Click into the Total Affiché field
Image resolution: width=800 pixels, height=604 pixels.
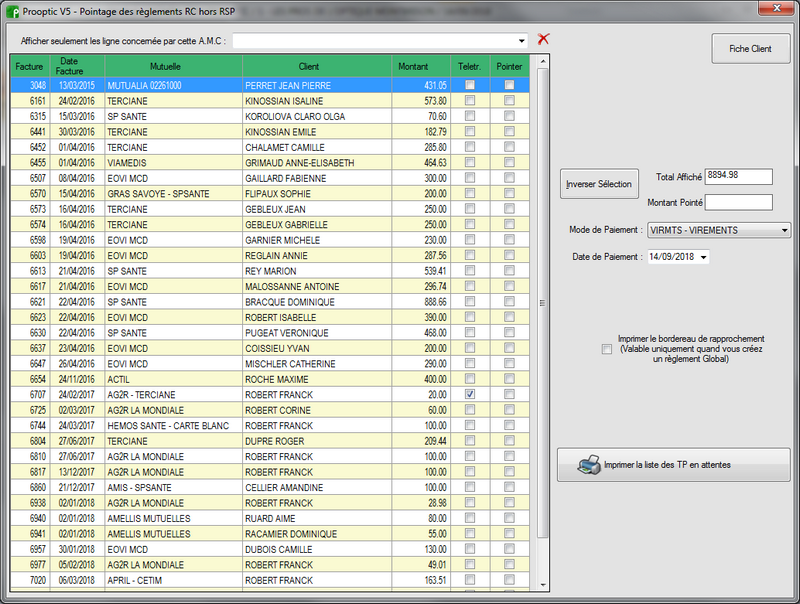(x=738, y=177)
